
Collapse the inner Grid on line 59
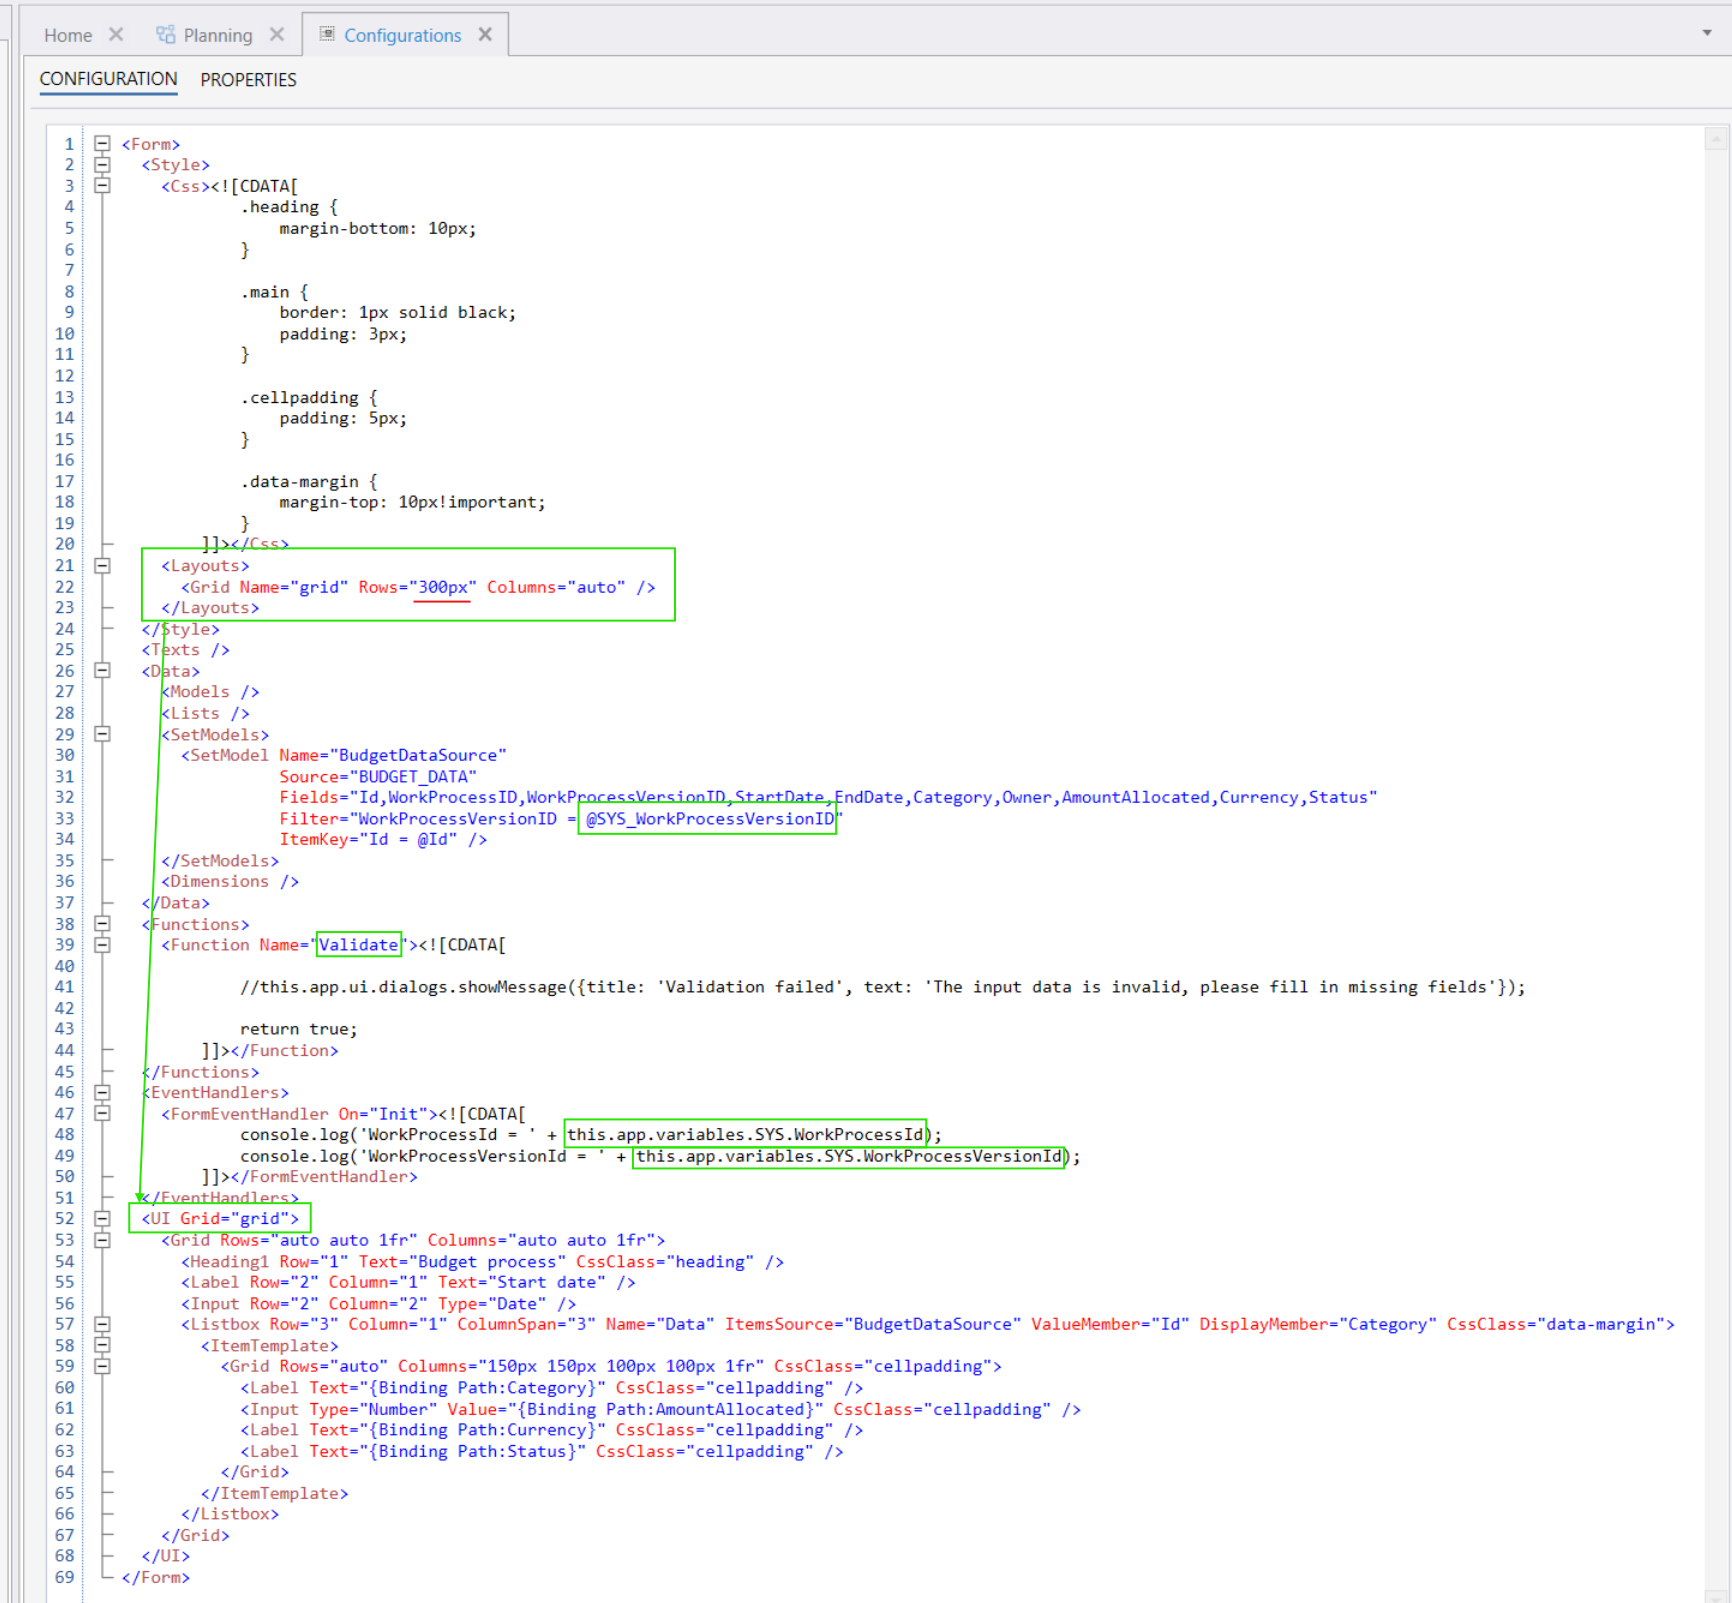(102, 1367)
